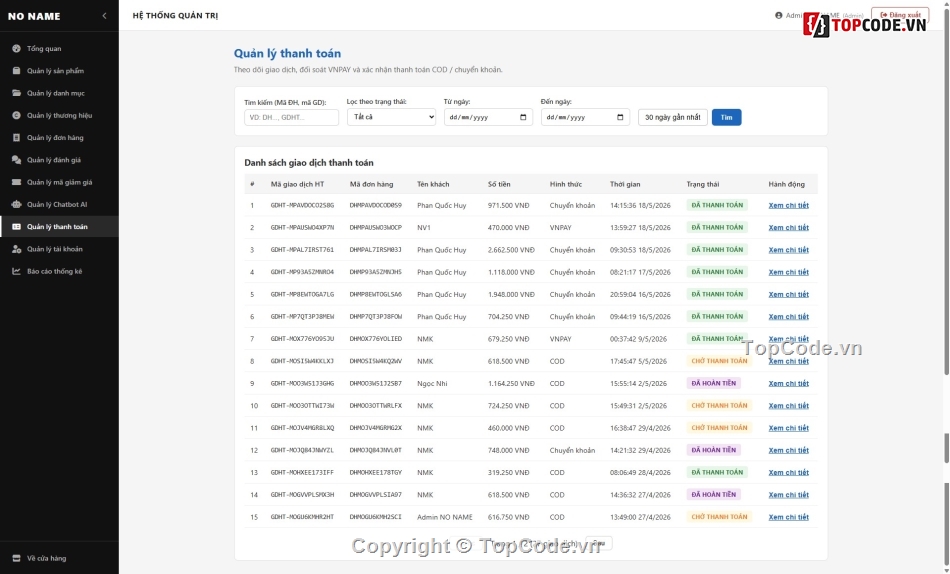Click transaction code GDHT-MOGVVPLSMX3H

tap(302, 495)
